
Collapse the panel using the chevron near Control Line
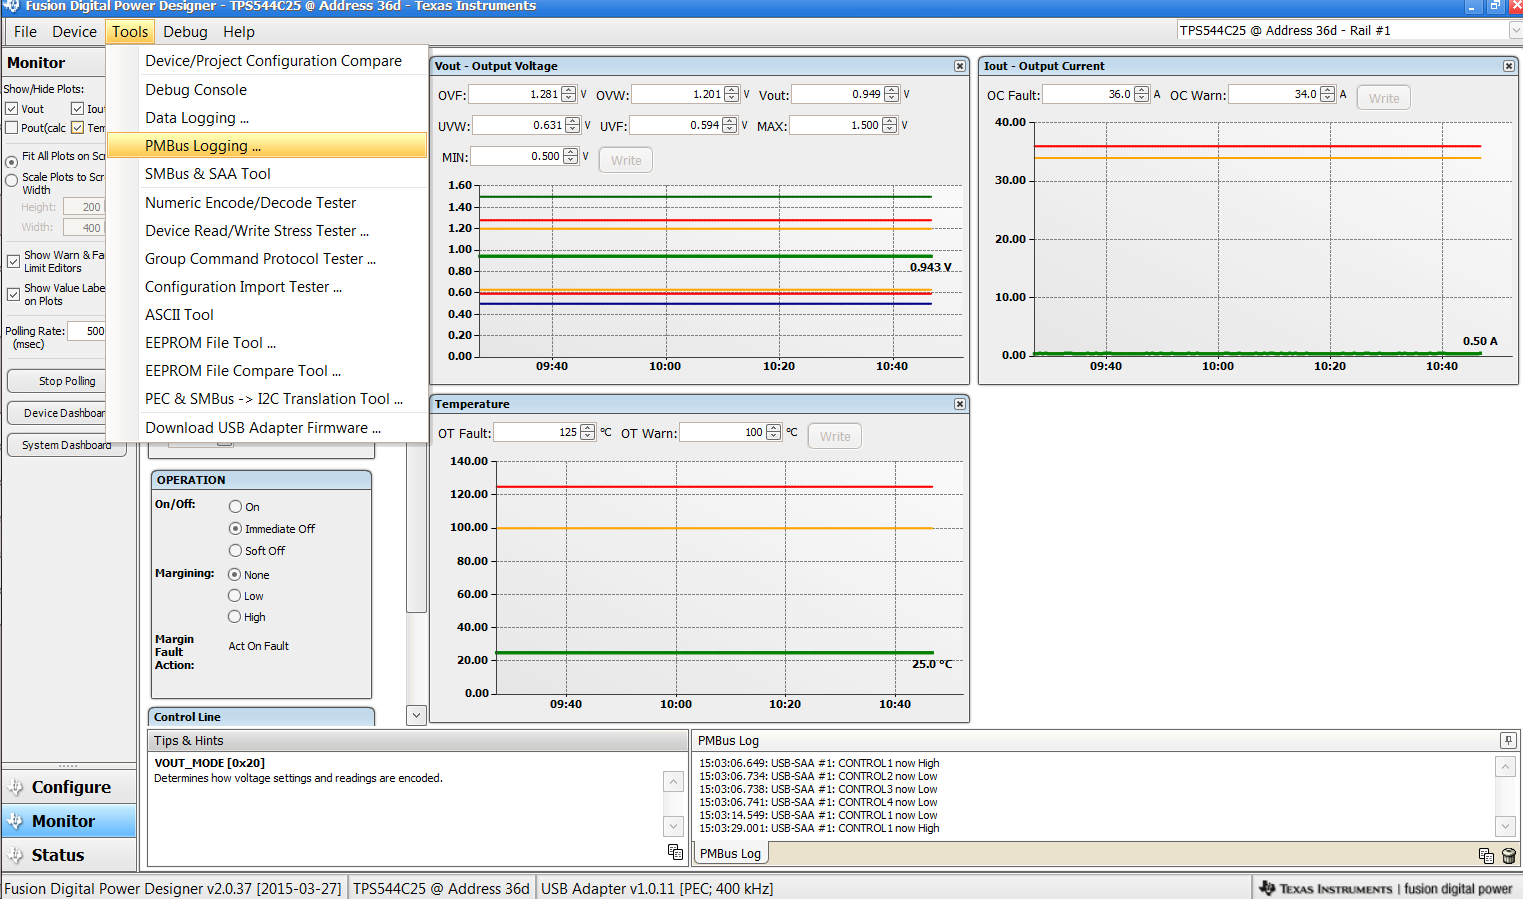[415, 715]
